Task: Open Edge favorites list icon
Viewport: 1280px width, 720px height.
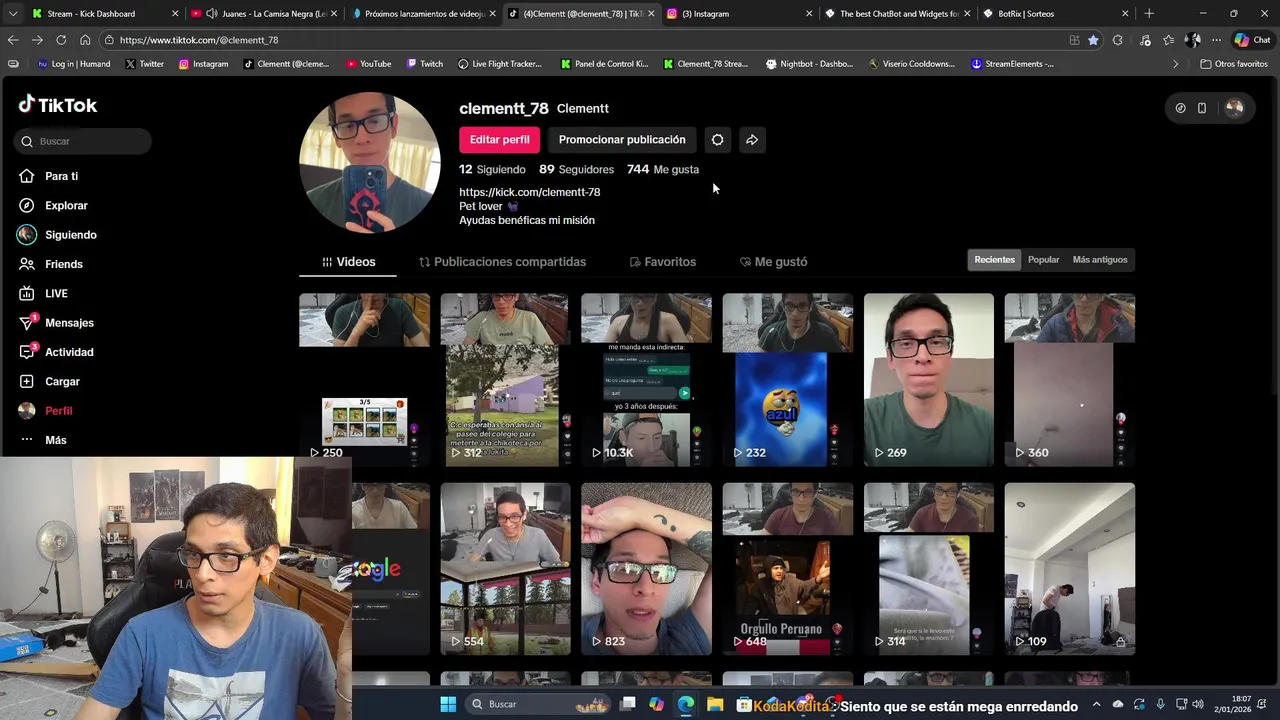Action: [x=1168, y=40]
